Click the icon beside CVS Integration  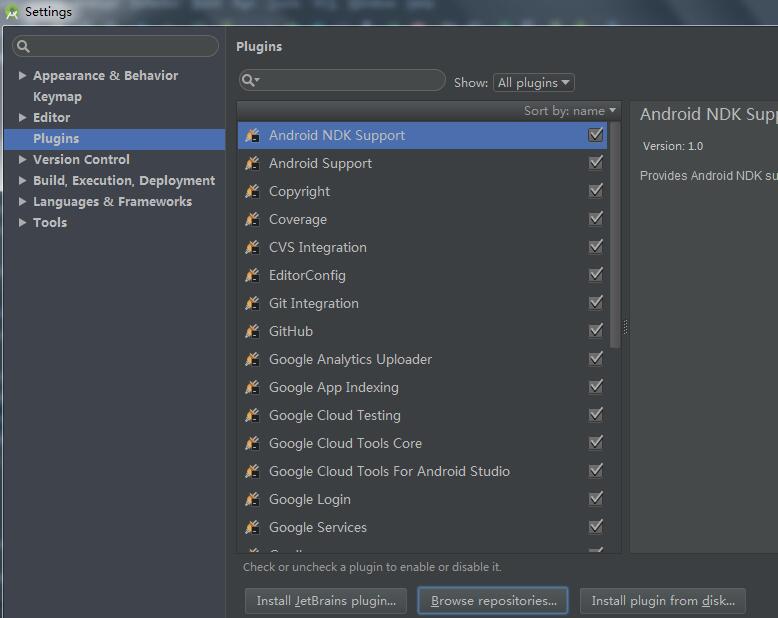pos(252,247)
